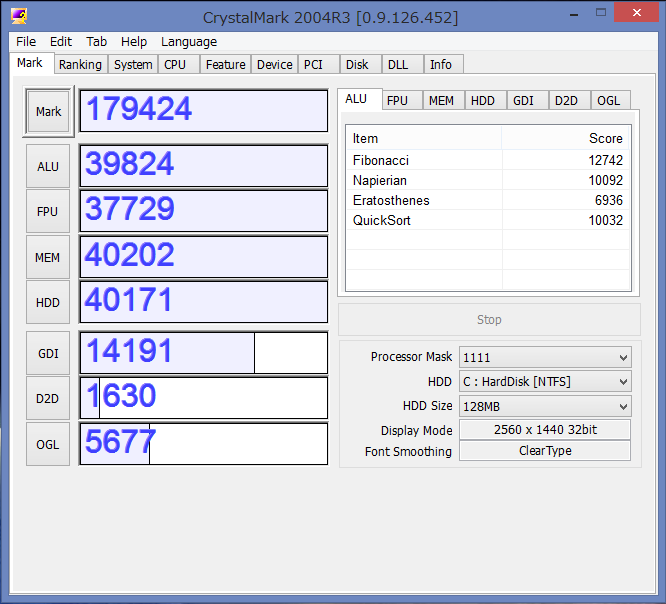Click the ClearType font smoothing button

544,451
